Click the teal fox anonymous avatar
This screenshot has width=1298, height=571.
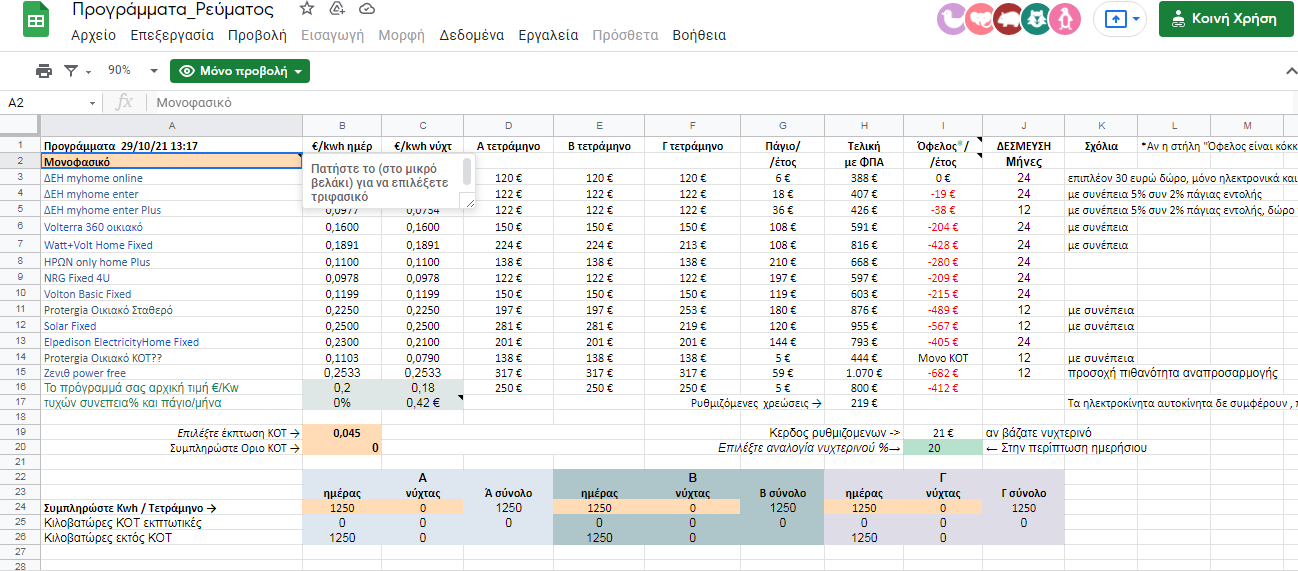click(1038, 18)
